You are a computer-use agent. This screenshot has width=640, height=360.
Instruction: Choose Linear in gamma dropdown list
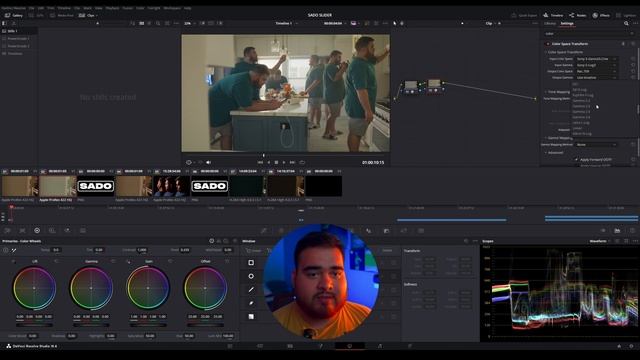click(x=577, y=128)
